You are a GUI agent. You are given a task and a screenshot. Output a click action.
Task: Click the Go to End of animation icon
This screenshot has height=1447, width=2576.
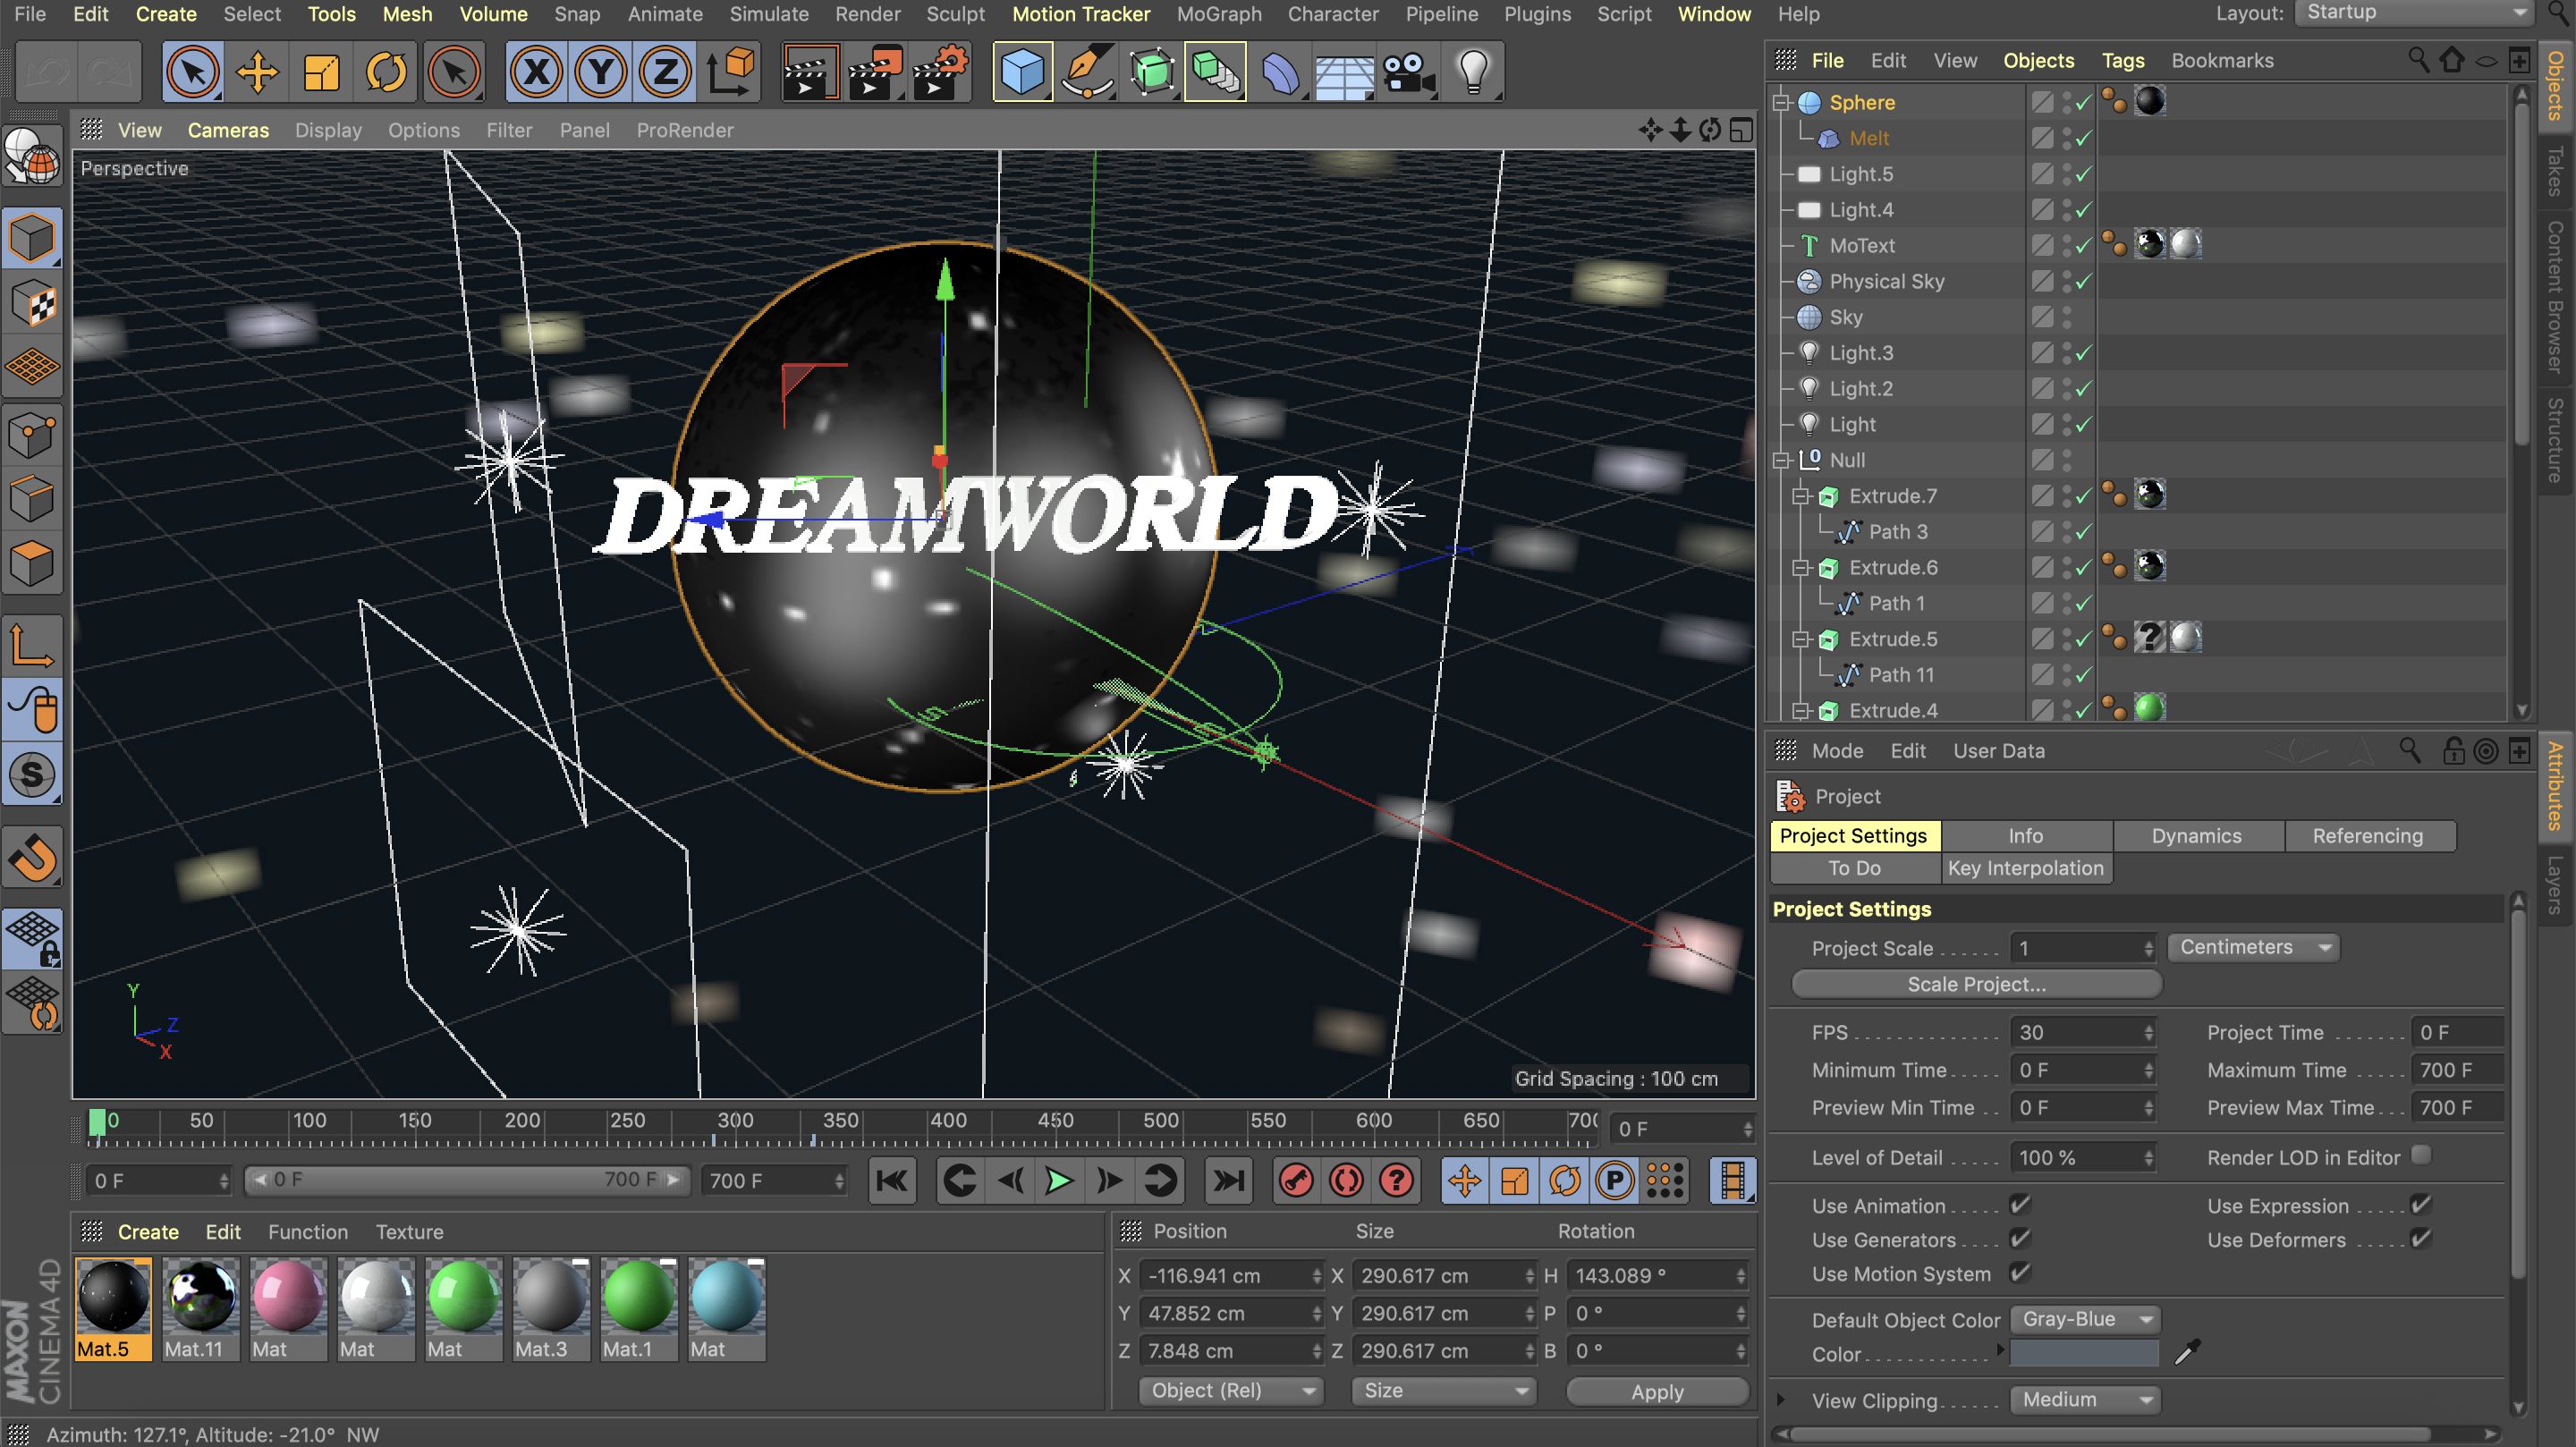(x=1228, y=1181)
